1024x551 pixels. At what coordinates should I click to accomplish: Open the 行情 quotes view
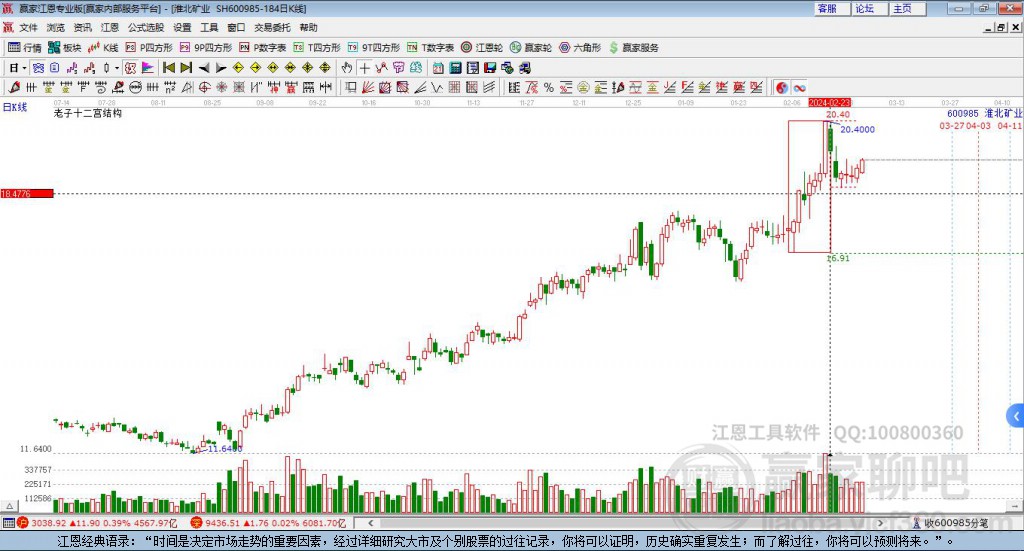[x=25, y=48]
